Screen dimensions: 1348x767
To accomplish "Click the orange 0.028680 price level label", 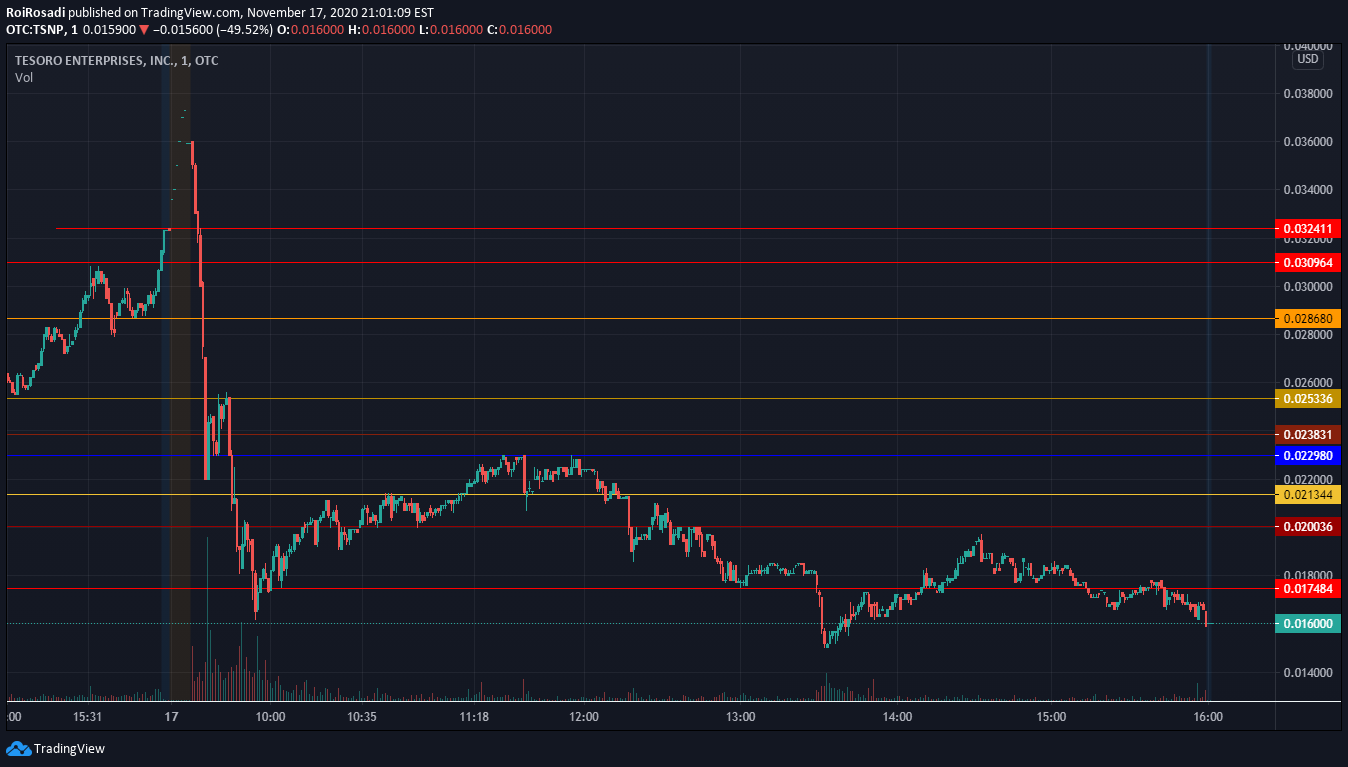I will [1309, 319].
